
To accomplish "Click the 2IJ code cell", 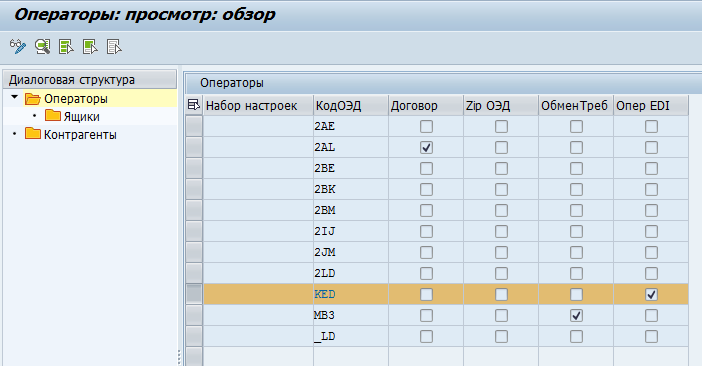I will [351, 231].
